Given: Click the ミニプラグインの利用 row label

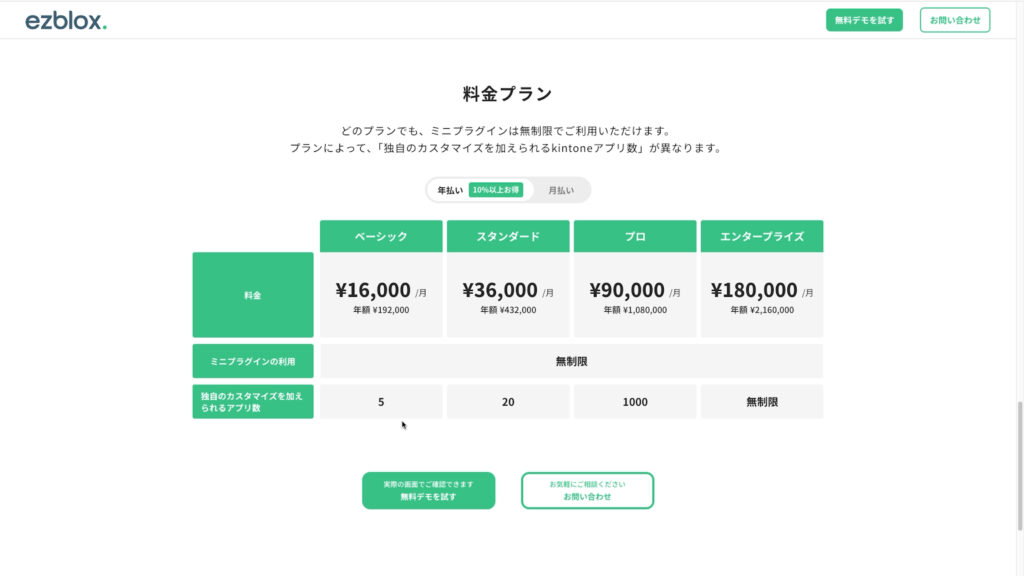Looking at the screenshot, I should pos(252,360).
